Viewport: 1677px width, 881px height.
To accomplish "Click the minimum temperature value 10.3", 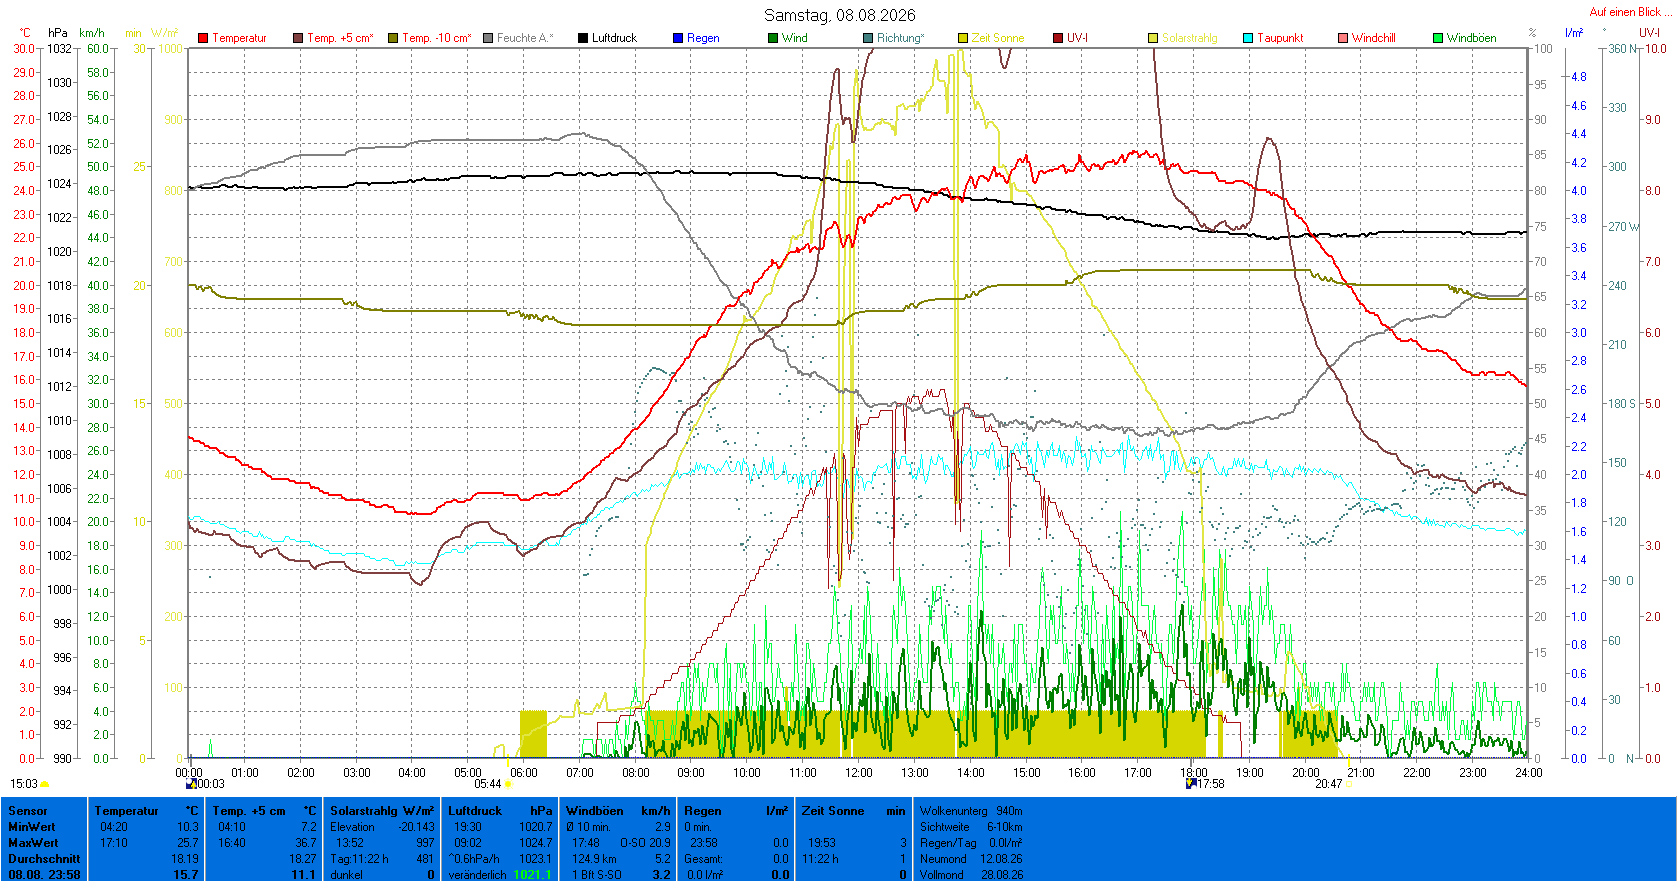I will (188, 827).
